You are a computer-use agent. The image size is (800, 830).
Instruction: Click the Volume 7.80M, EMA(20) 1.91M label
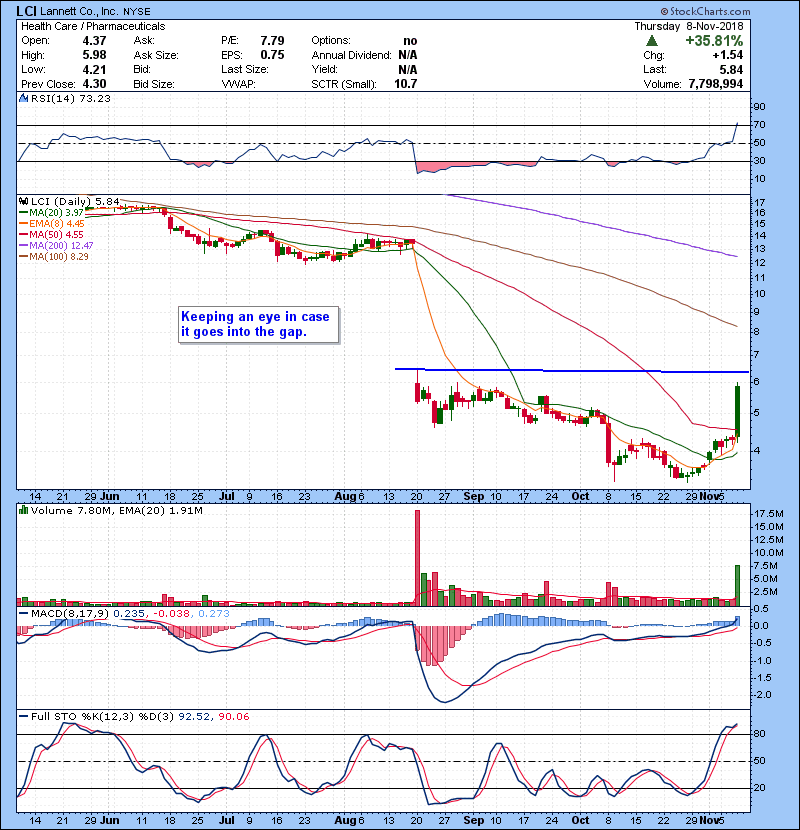(116, 511)
